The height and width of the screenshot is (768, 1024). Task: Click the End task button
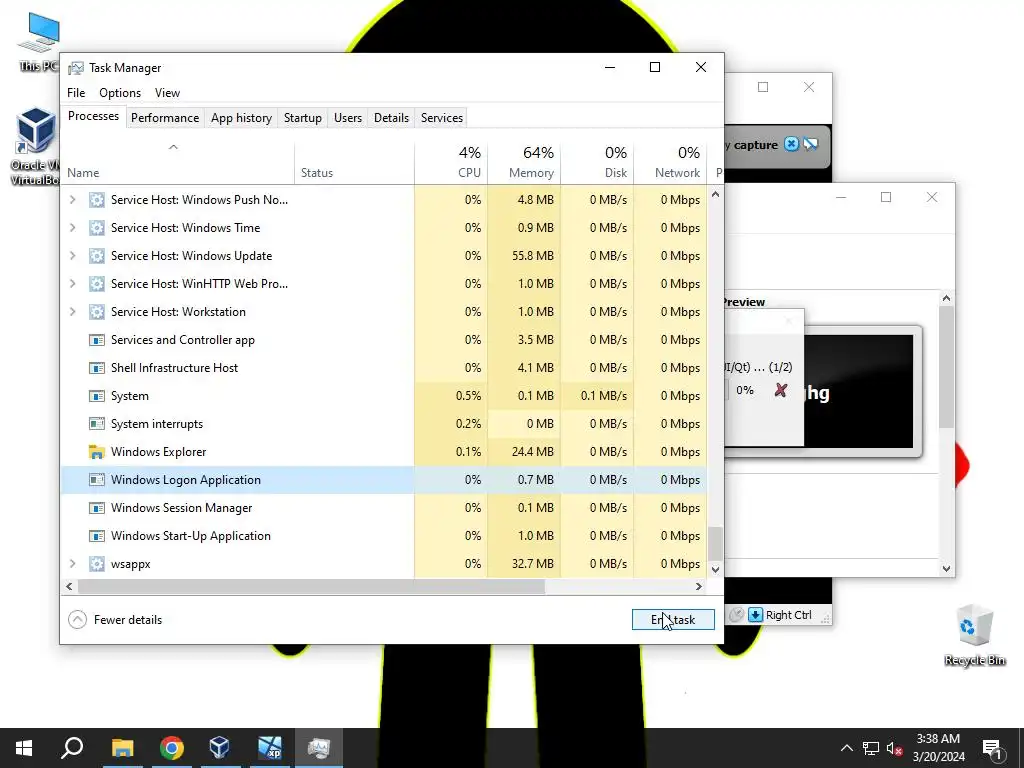[x=673, y=620]
